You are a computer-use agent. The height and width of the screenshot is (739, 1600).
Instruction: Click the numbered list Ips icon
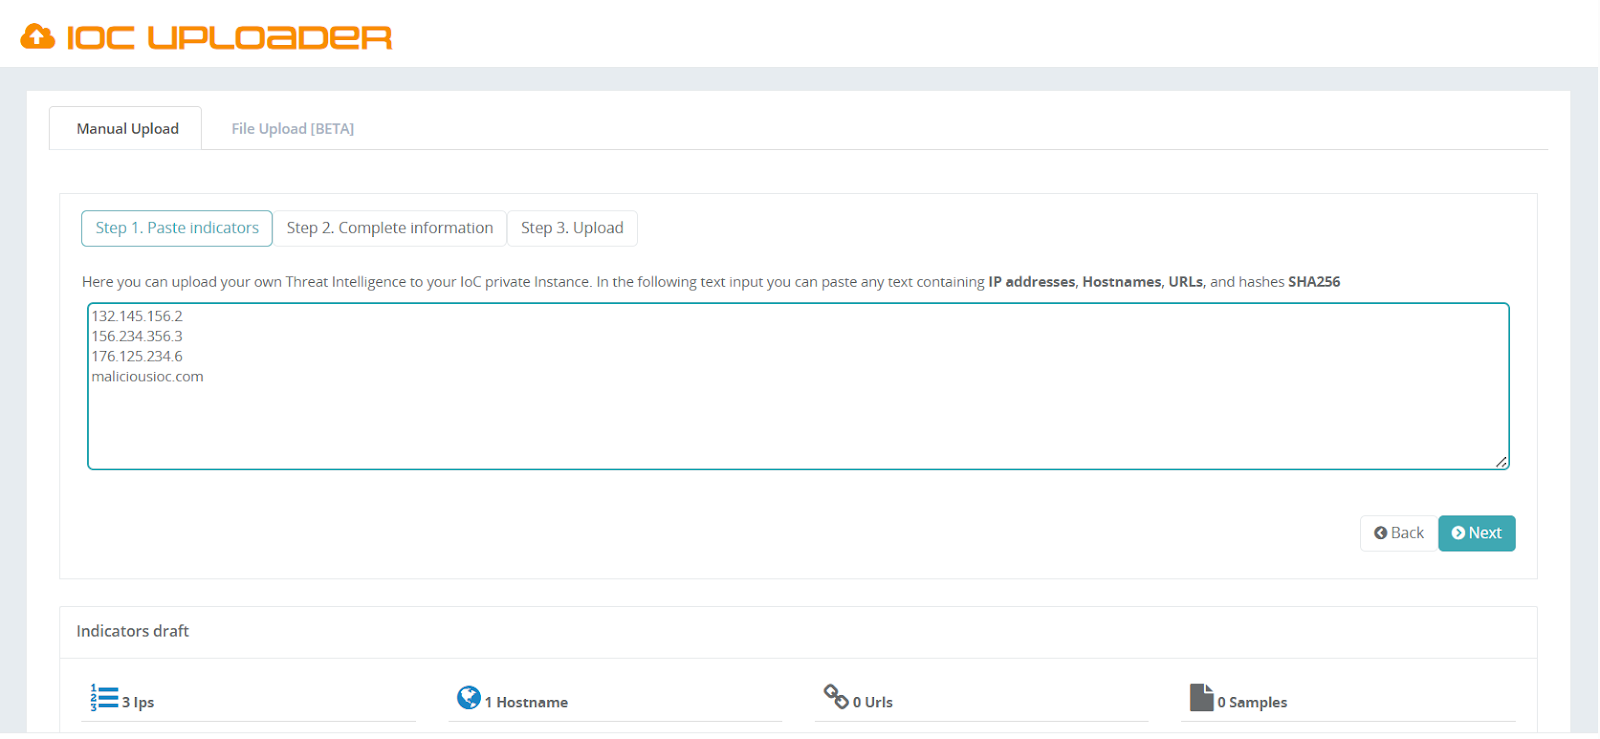(x=104, y=697)
